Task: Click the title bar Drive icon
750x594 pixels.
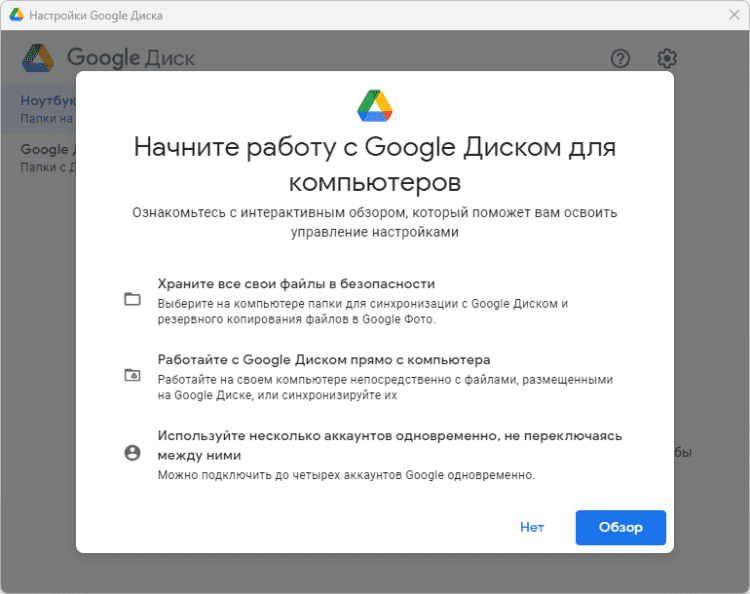Action: pyautogui.click(x=16, y=15)
